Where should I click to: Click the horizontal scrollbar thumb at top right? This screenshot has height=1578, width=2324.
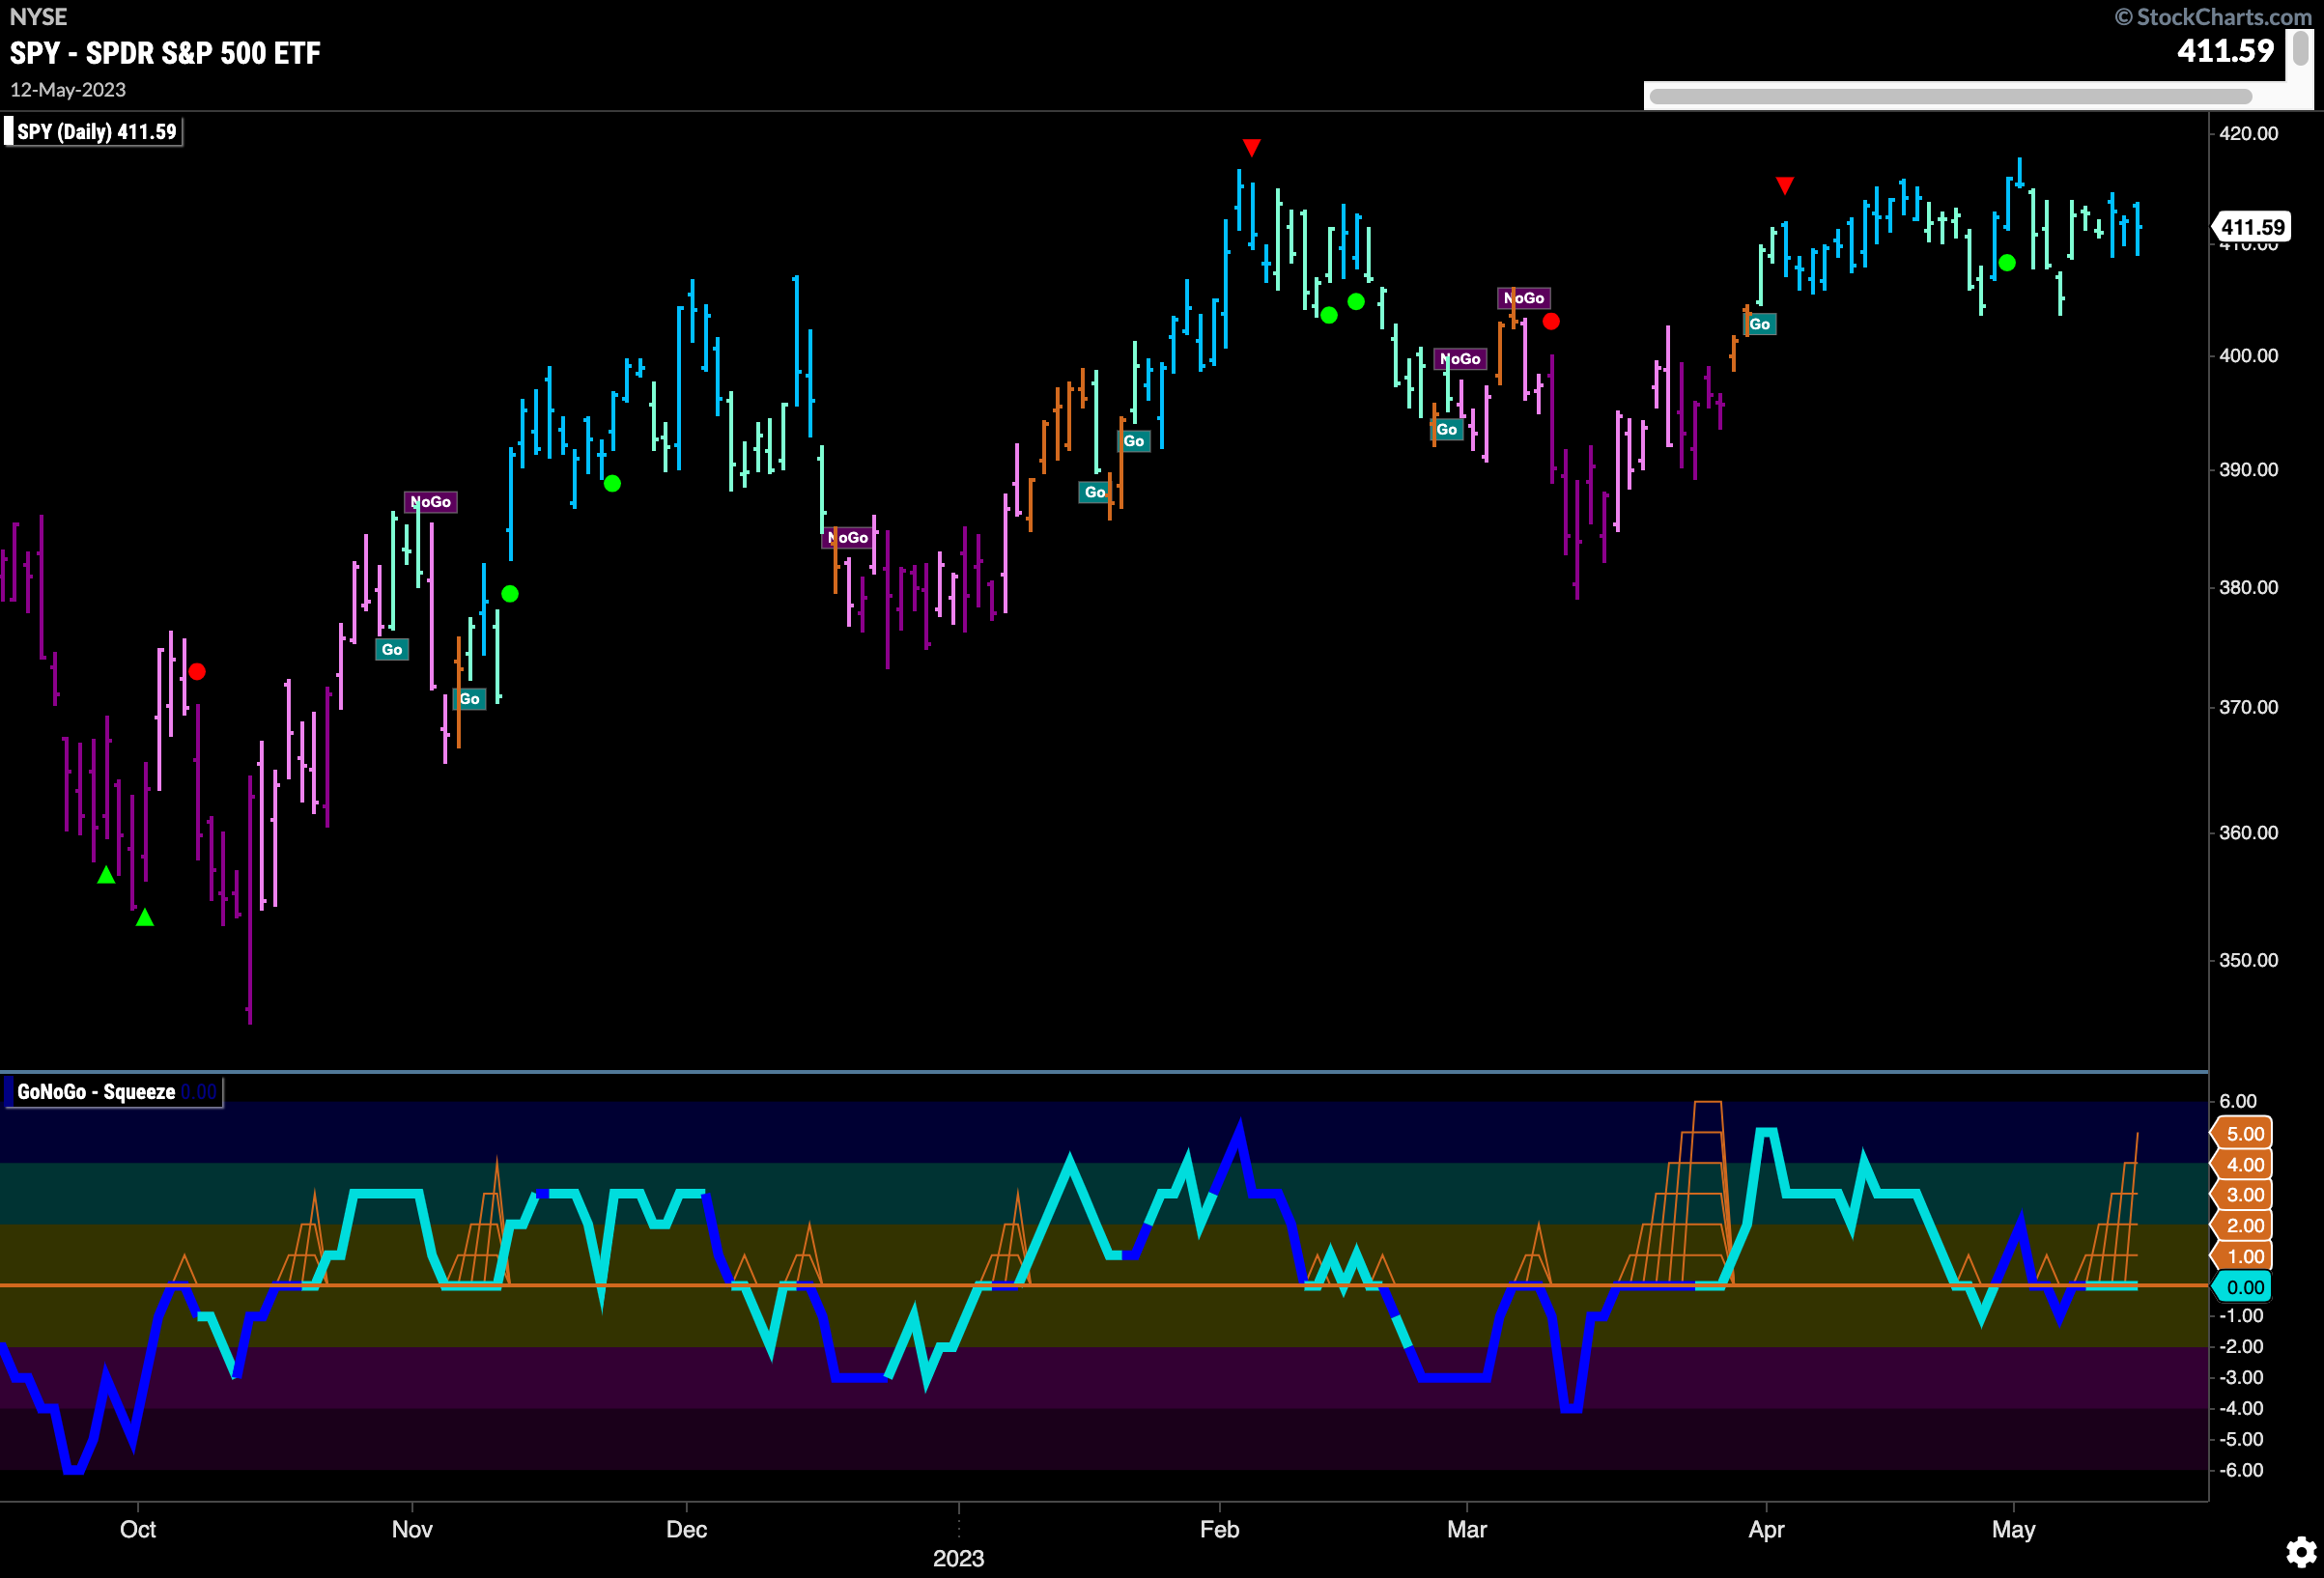click(1950, 96)
